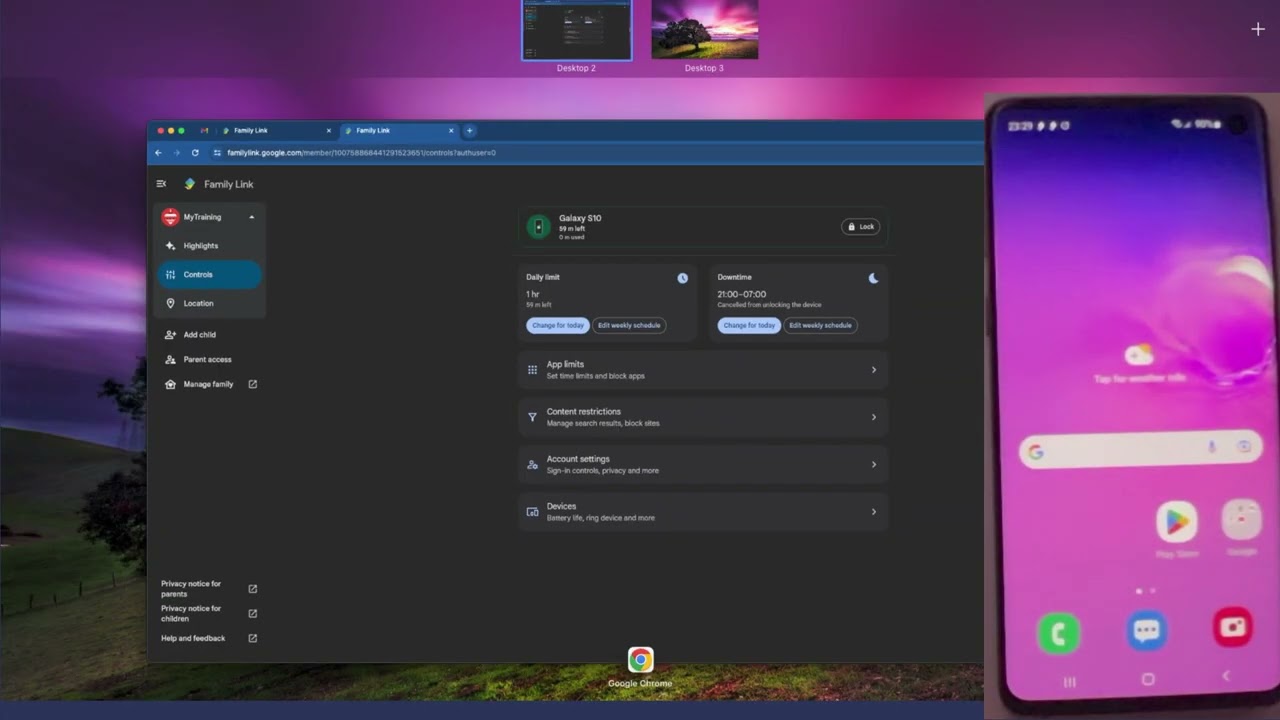Click the MyTraining profile avatar

pos(170,217)
